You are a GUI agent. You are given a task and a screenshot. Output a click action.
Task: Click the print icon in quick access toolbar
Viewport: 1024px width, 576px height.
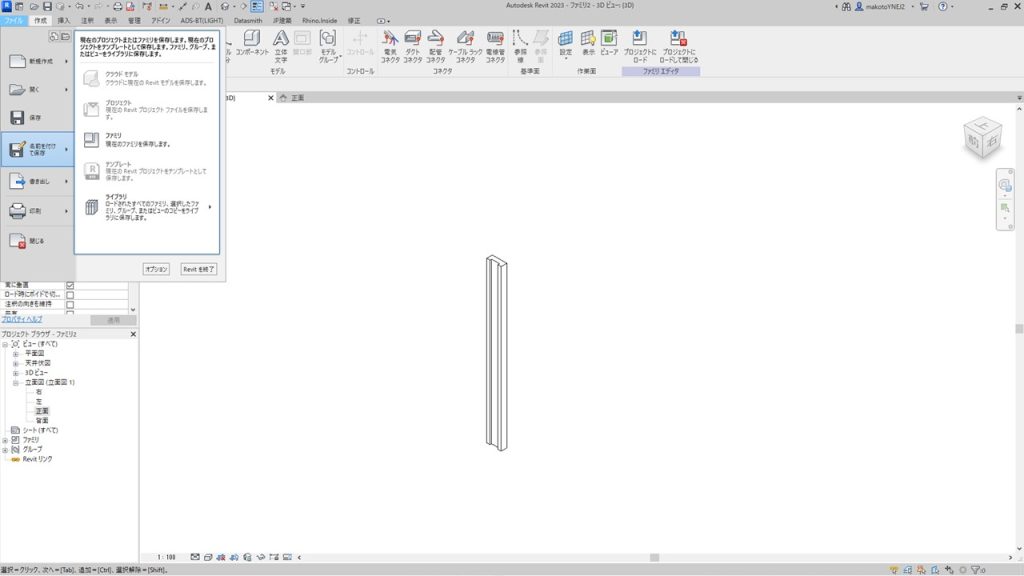click(x=117, y=7)
